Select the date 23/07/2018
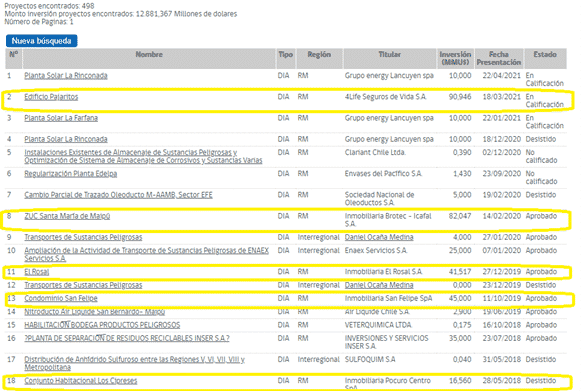This screenshot has height=391, width=581. 501,338
